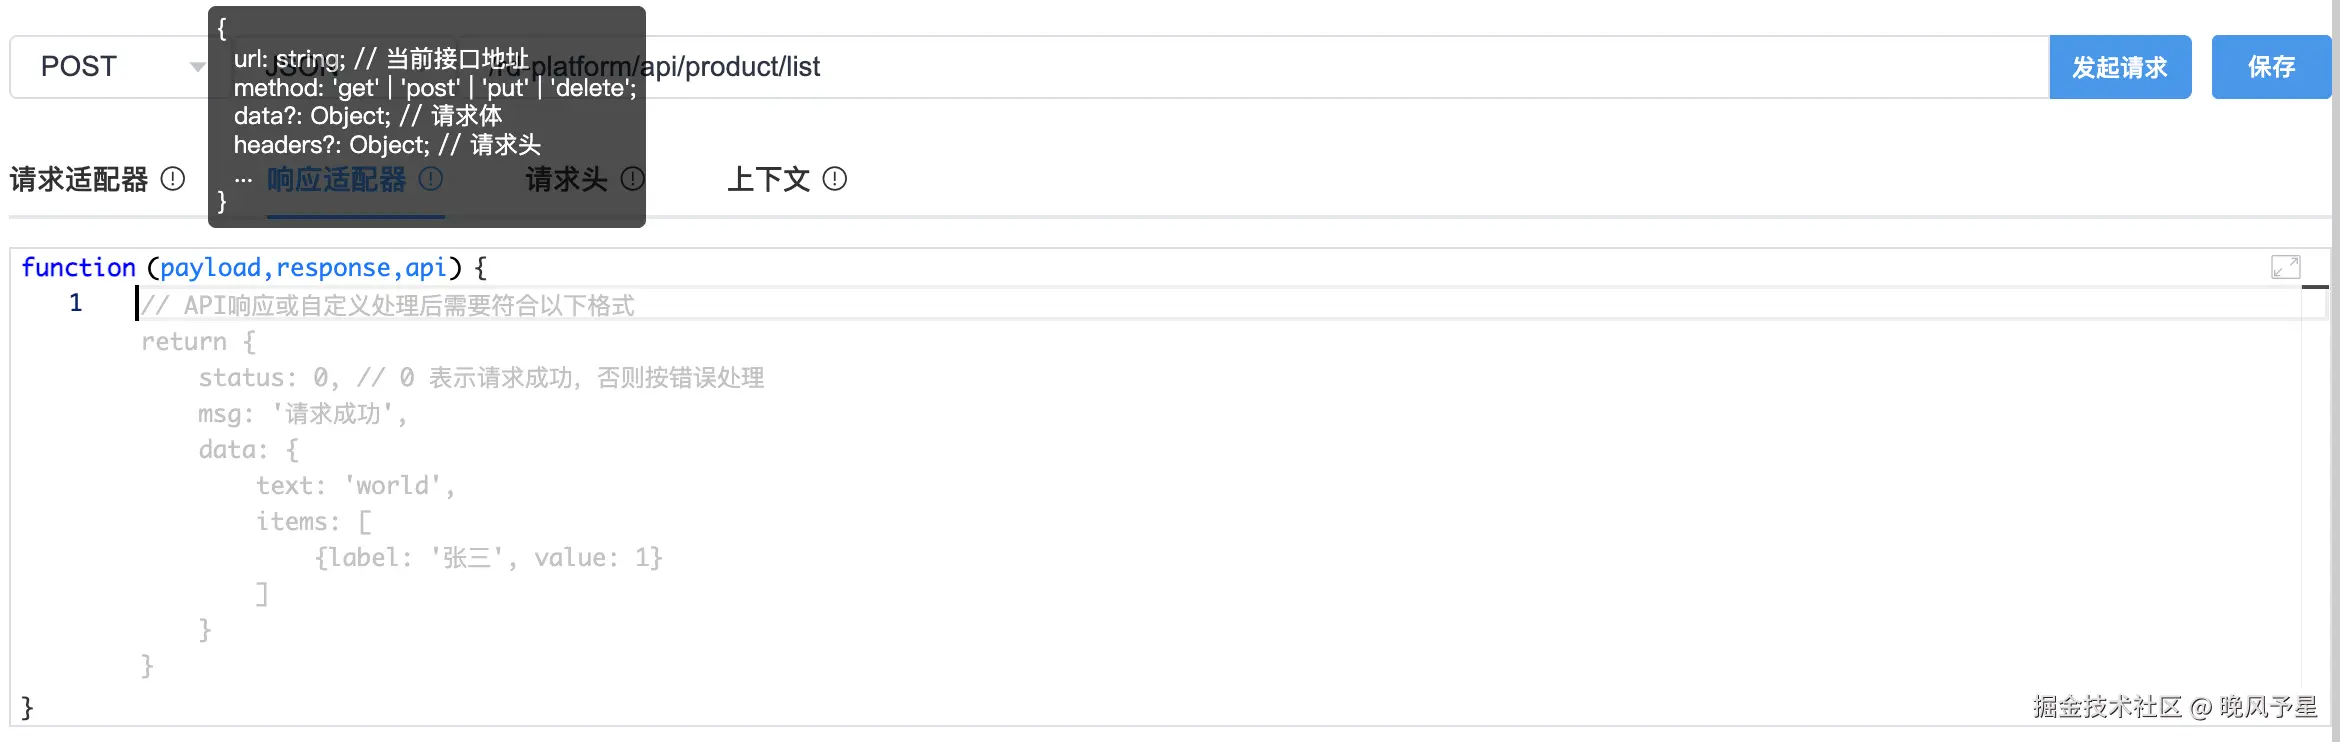Click the info icon next to 上下文

(835, 179)
